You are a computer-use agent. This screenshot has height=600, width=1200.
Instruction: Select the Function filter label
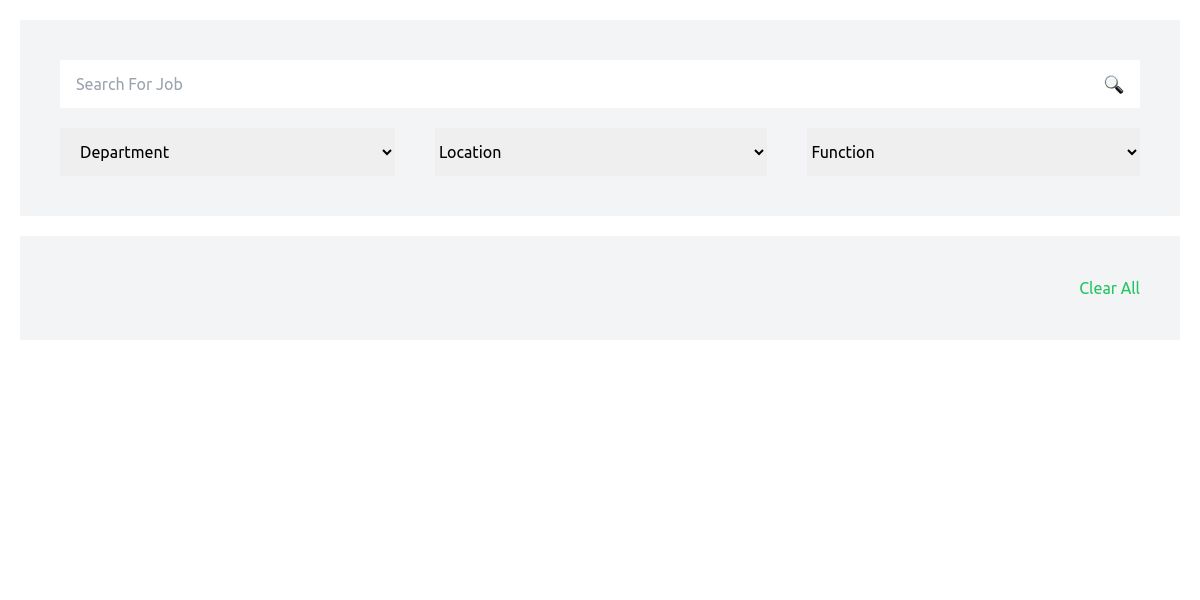[x=843, y=152]
